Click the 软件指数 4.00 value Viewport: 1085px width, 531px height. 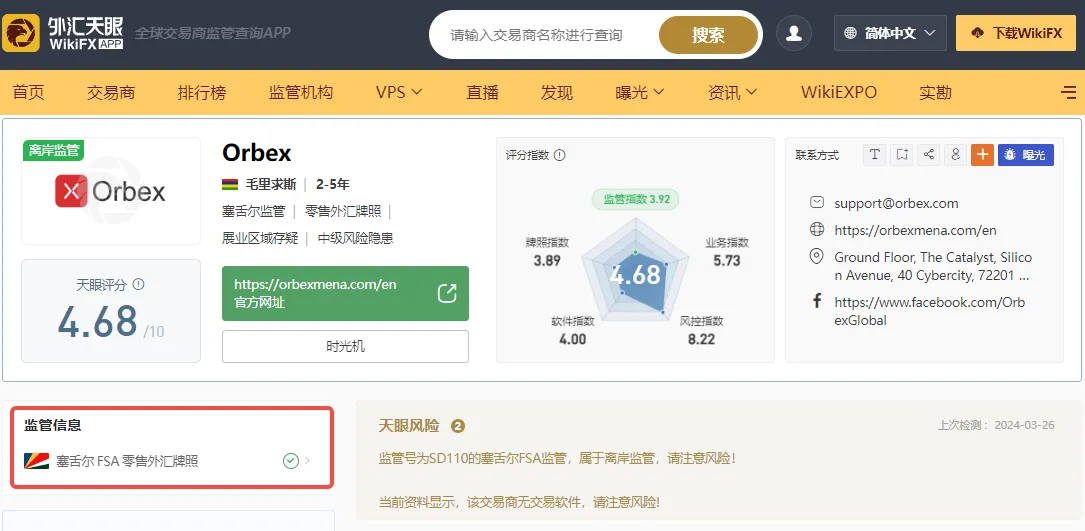[x=572, y=339]
